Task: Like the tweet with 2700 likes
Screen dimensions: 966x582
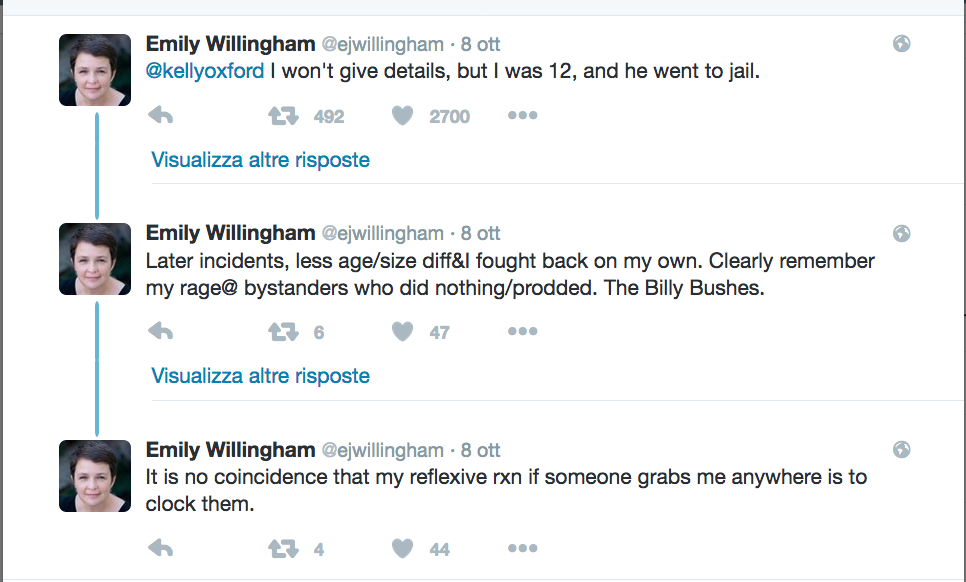Action: (x=402, y=116)
